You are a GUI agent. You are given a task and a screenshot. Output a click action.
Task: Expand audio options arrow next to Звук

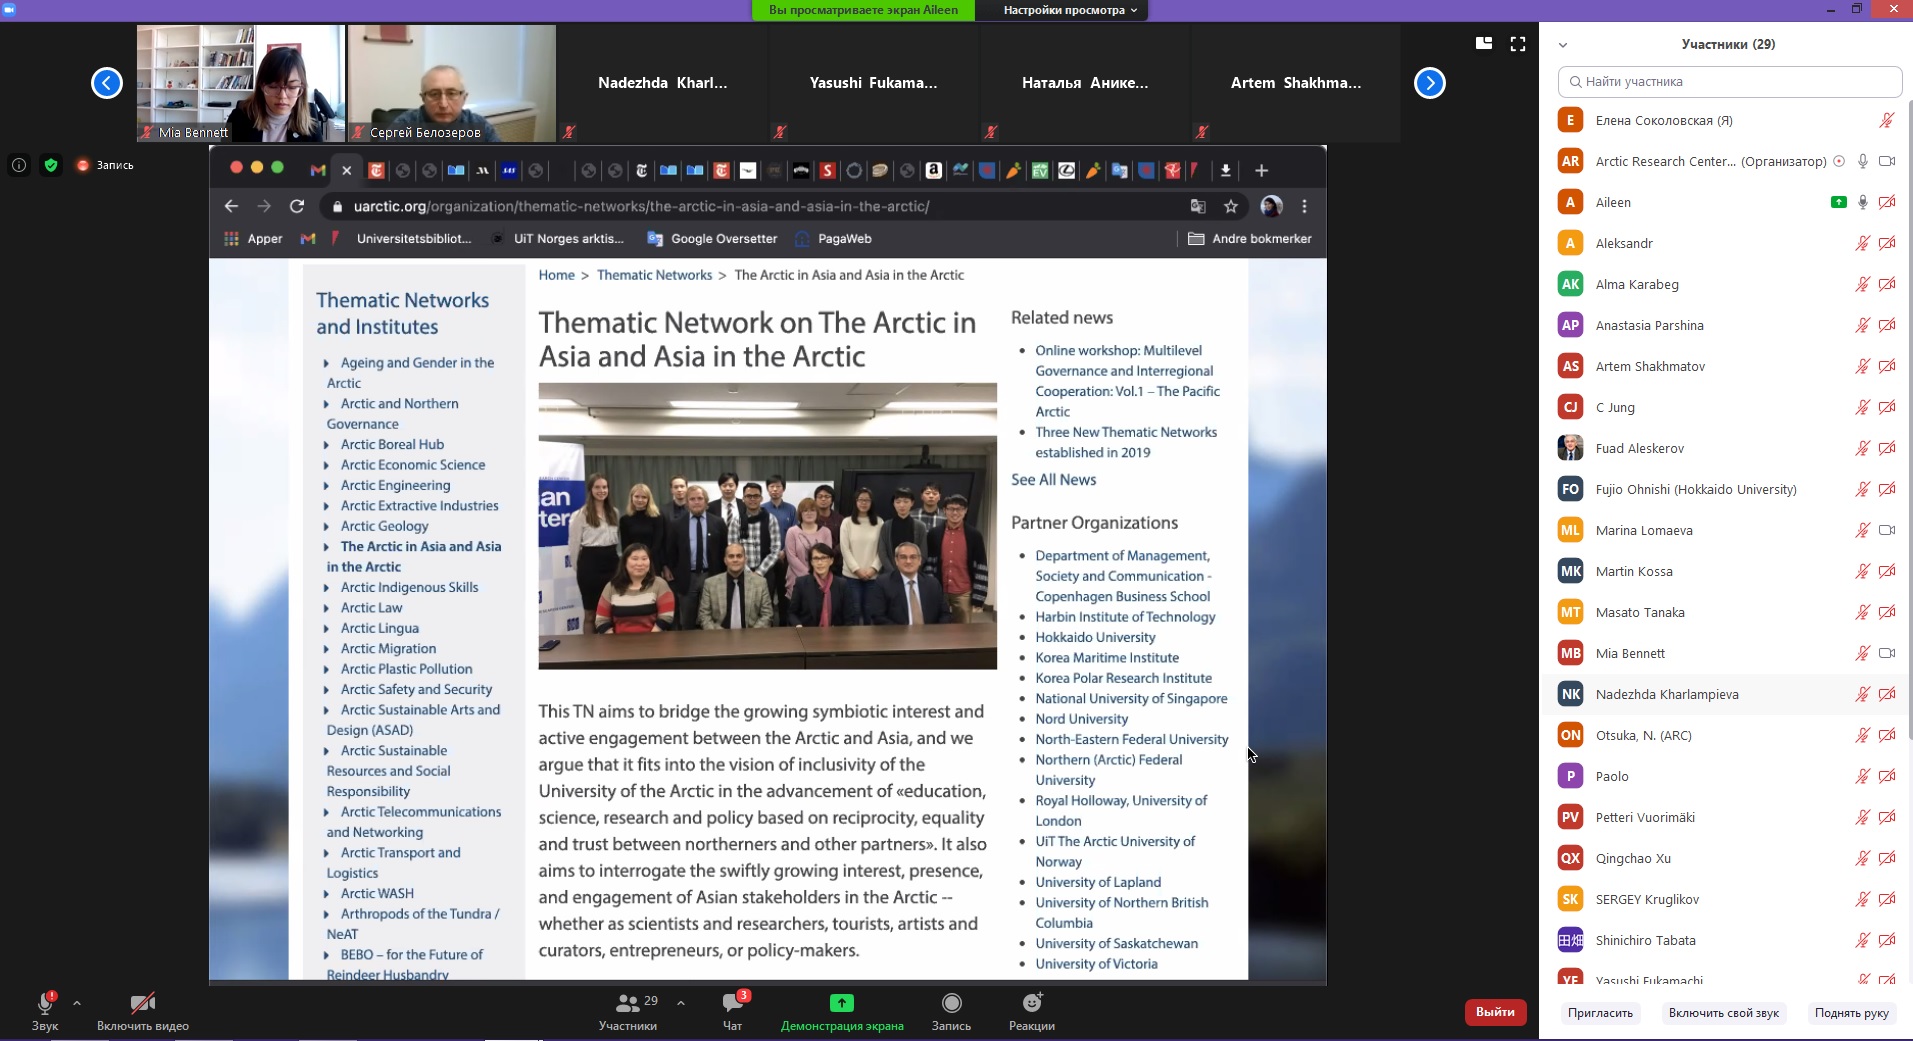click(77, 1002)
